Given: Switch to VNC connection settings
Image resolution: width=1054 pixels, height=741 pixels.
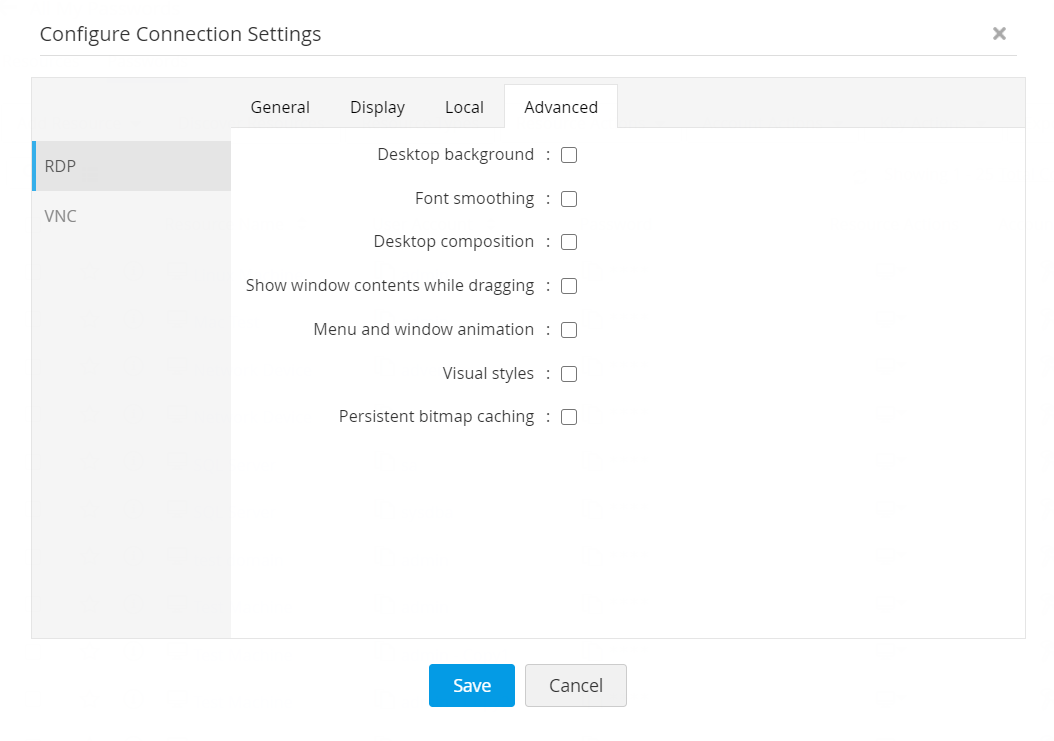Looking at the screenshot, I should coord(131,216).
